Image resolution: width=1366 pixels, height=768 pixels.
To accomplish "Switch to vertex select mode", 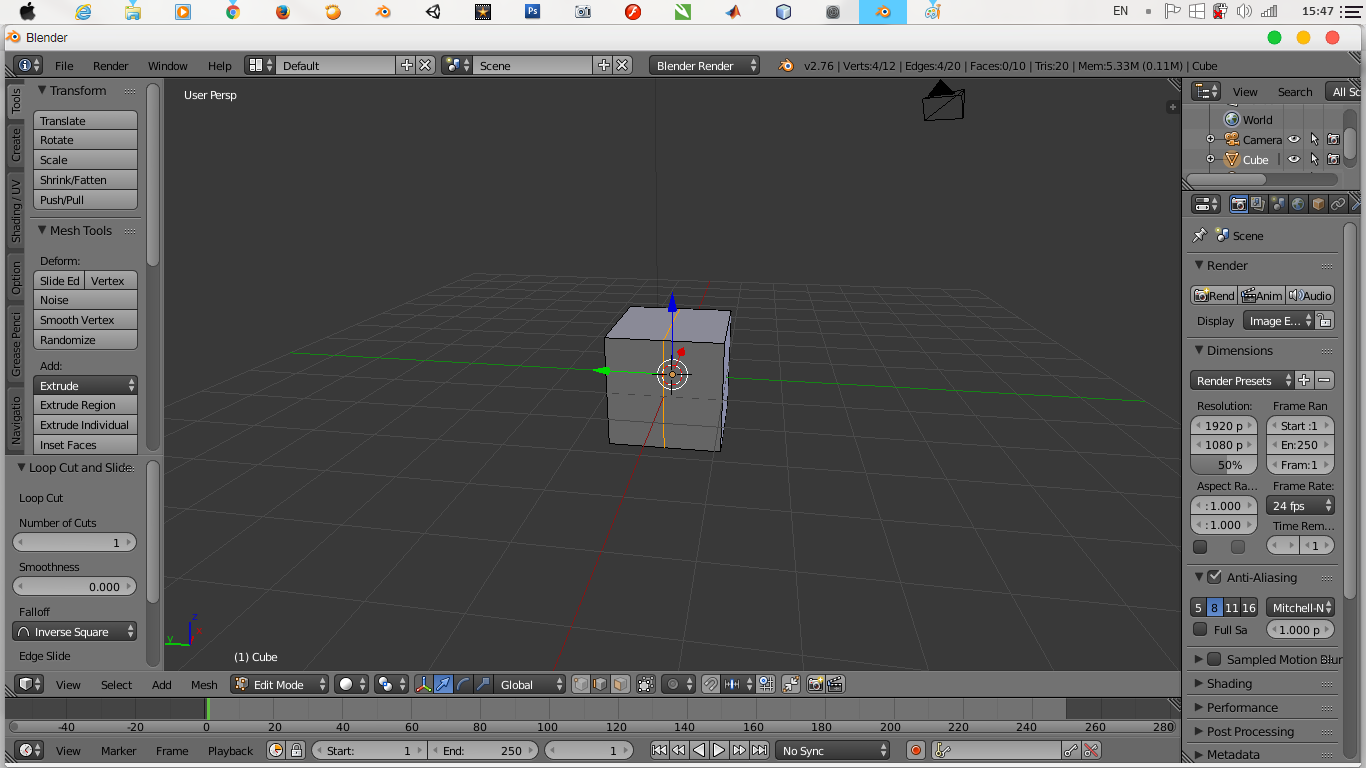I will coord(580,684).
